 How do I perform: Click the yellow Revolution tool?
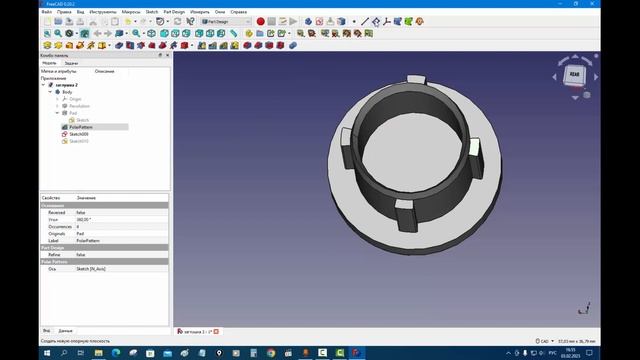tap(58, 45)
